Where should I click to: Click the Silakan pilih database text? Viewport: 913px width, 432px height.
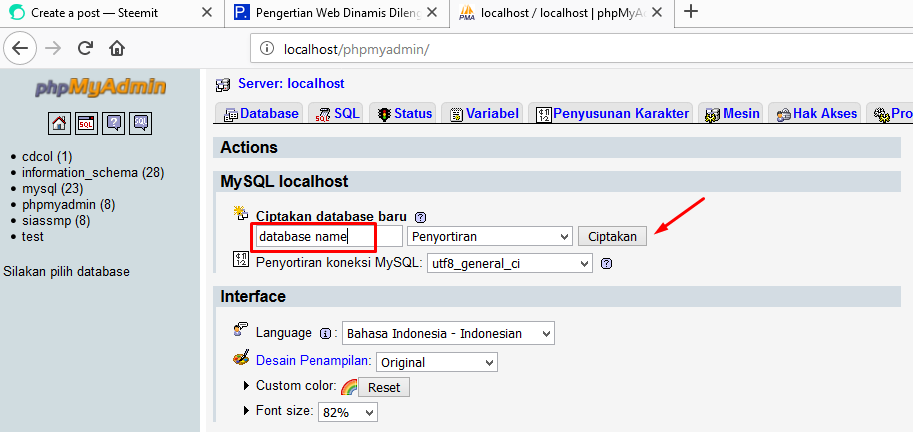(66, 271)
